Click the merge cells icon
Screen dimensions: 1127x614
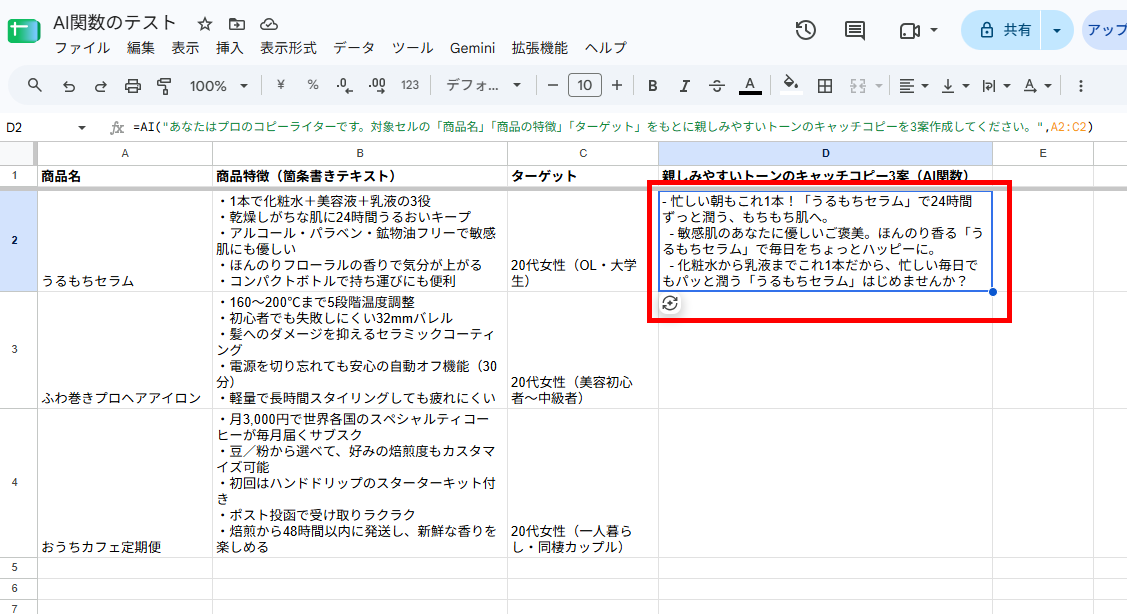pos(857,86)
